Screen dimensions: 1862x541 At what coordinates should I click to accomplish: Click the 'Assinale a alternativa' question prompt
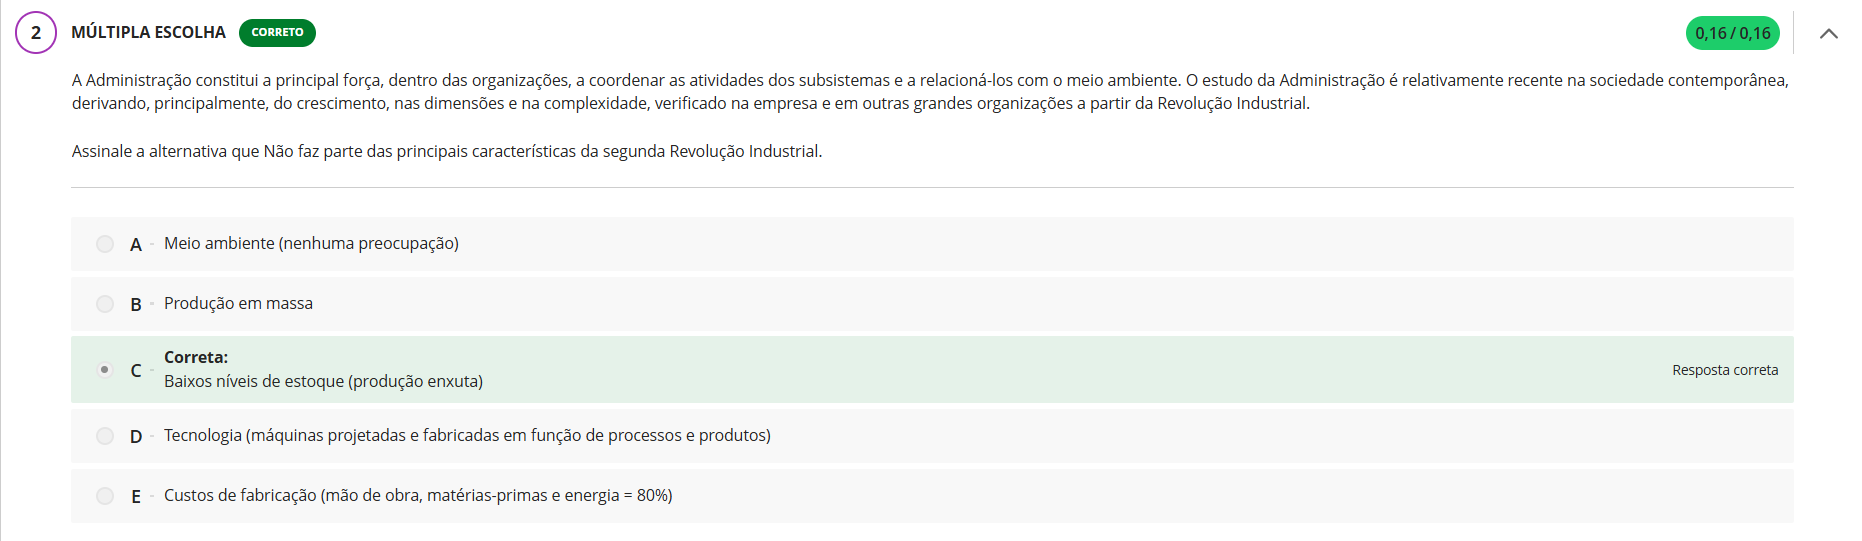coord(446,152)
